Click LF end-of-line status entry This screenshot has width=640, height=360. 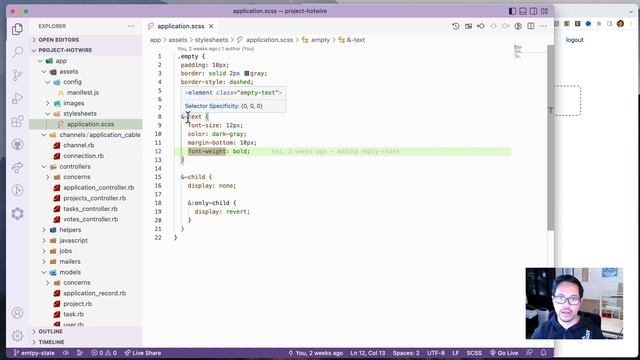click(456, 353)
